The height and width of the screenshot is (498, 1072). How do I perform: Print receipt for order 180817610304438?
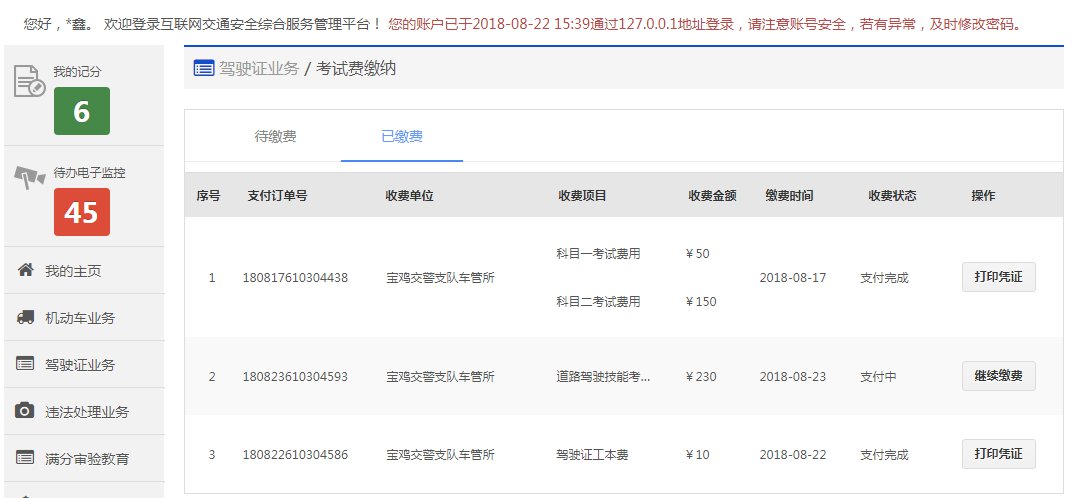998,277
